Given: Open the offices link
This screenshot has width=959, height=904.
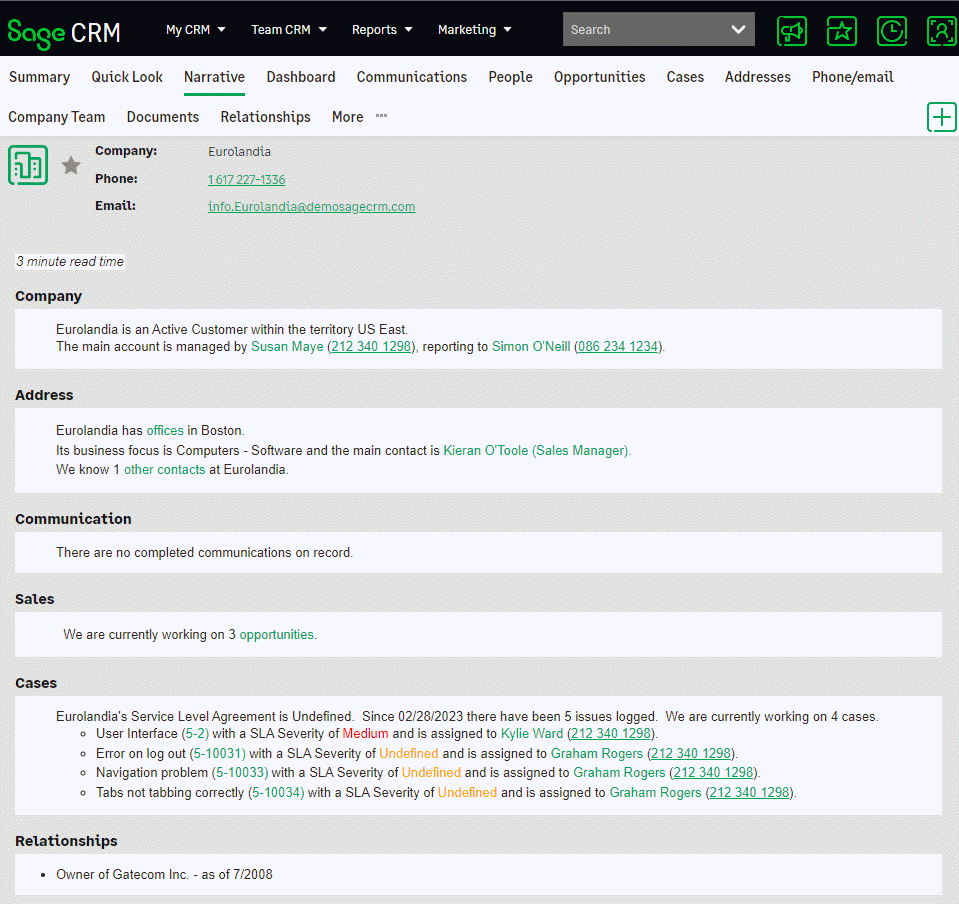Looking at the screenshot, I should coord(165,431).
